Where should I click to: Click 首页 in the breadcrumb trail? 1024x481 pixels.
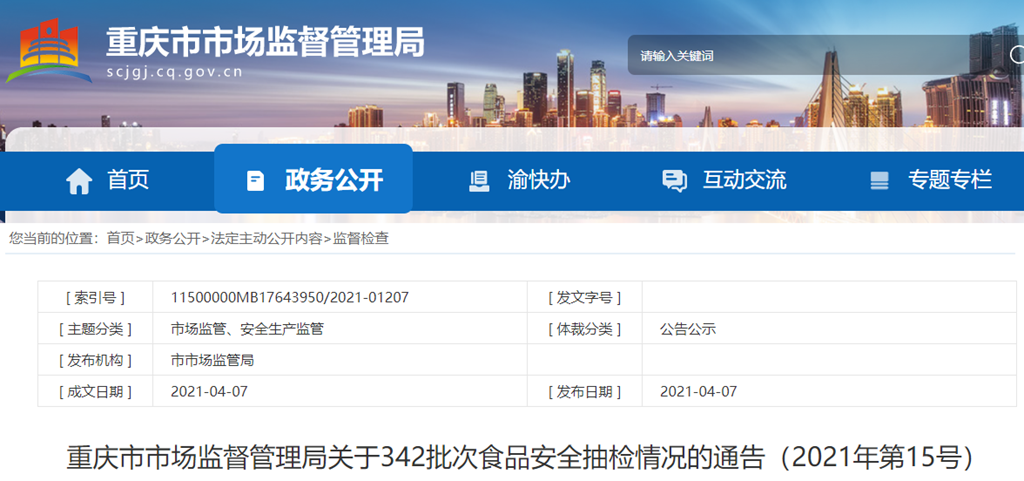click(x=120, y=239)
